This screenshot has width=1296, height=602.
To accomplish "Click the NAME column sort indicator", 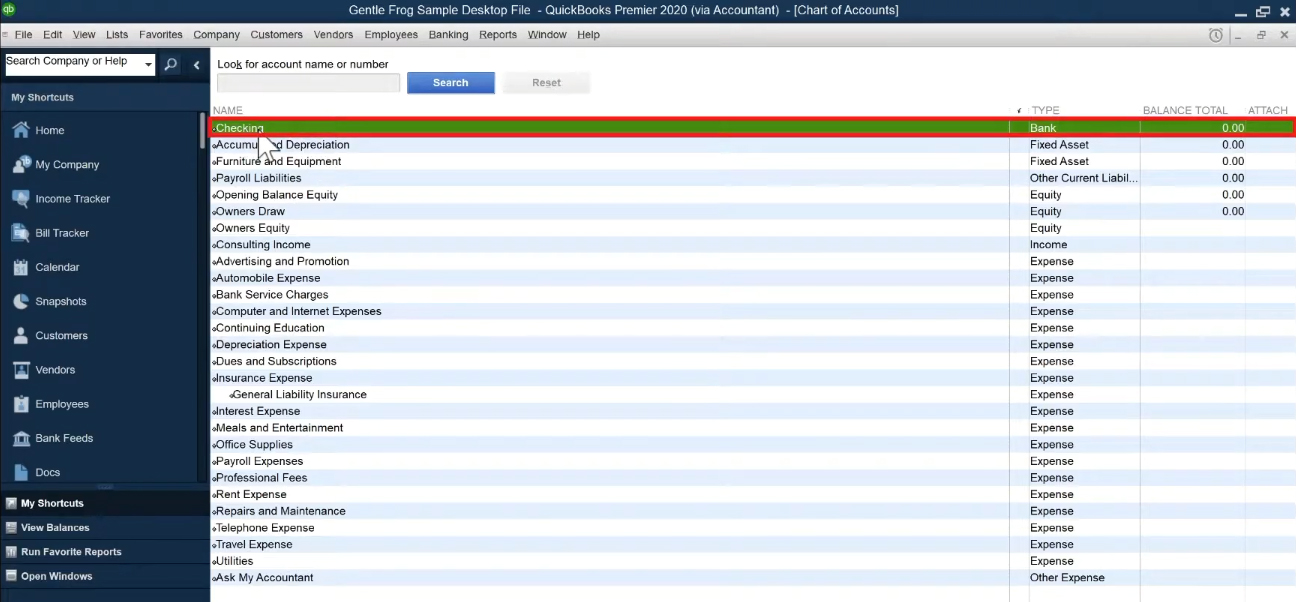I will click(x=1019, y=110).
